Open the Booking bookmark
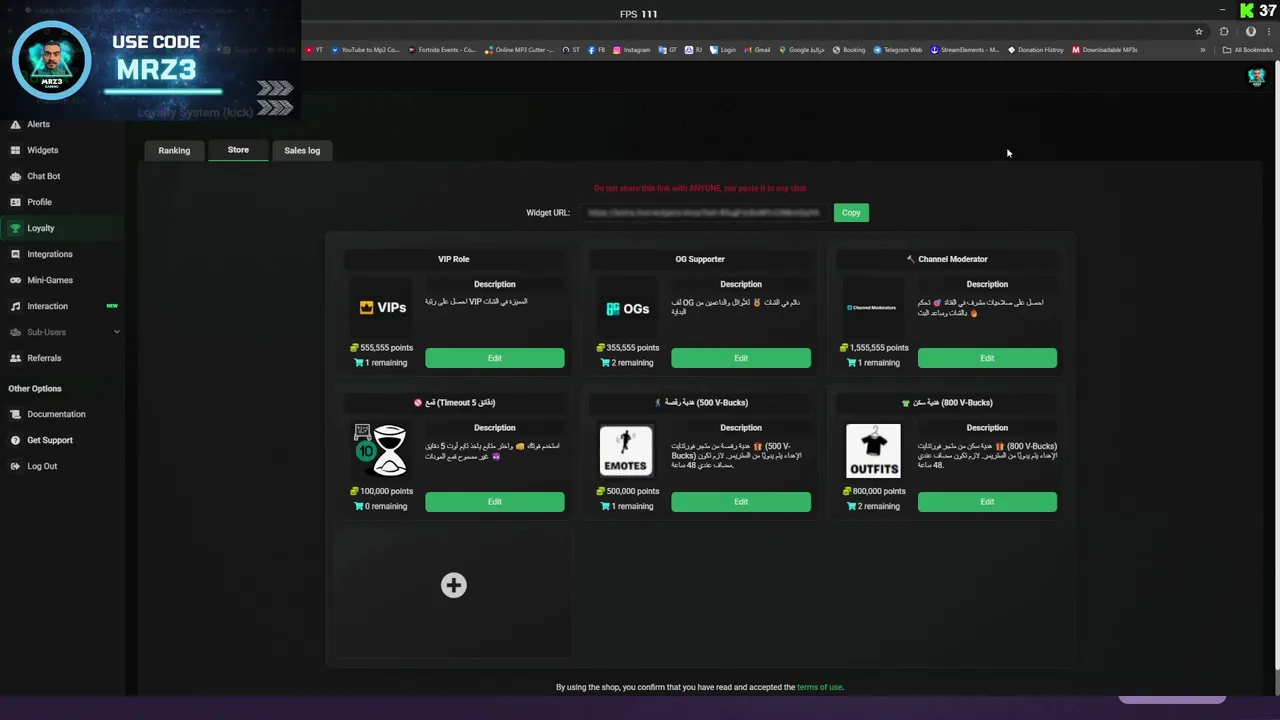The height and width of the screenshot is (720, 1280). pos(849,49)
